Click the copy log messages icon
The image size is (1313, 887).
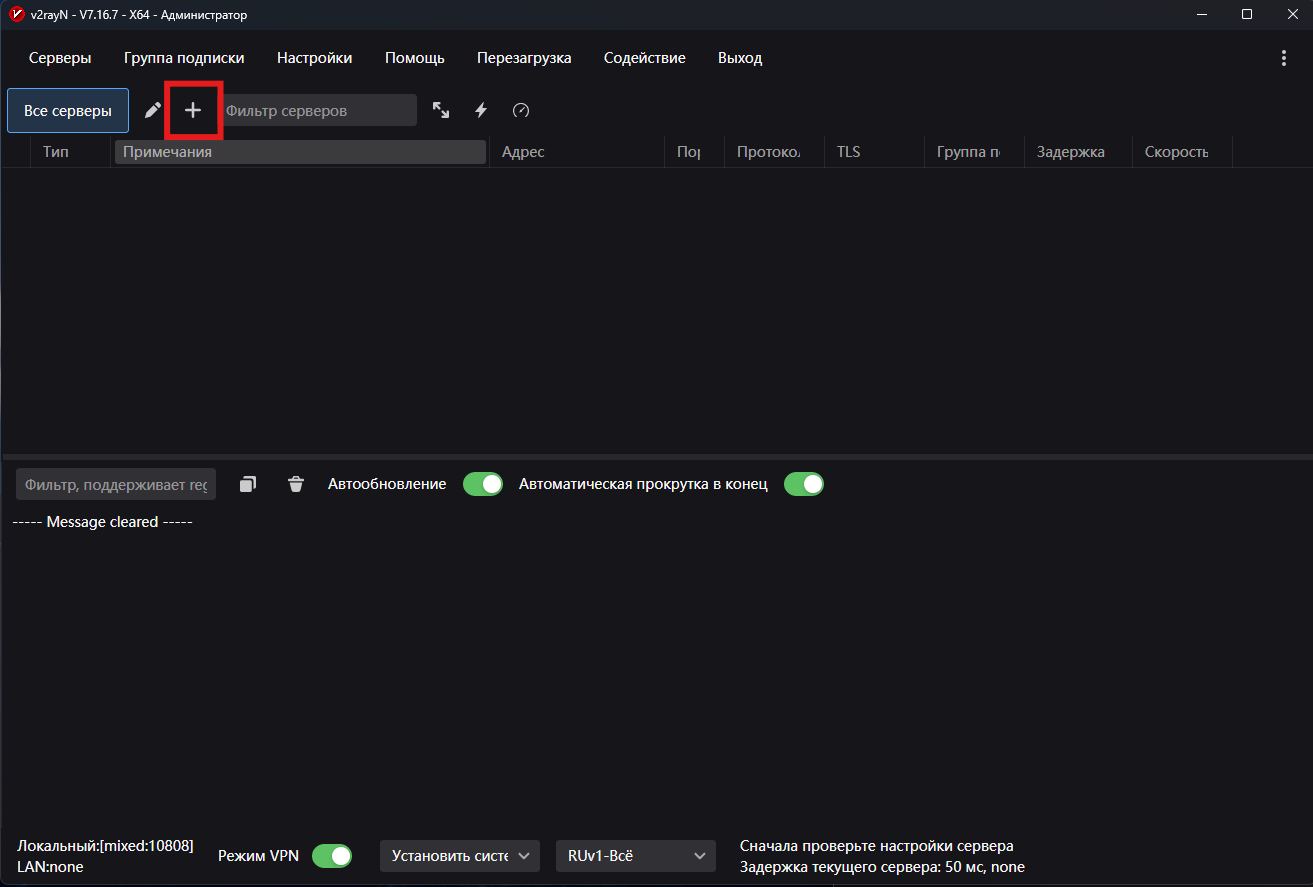(x=248, y=484)
